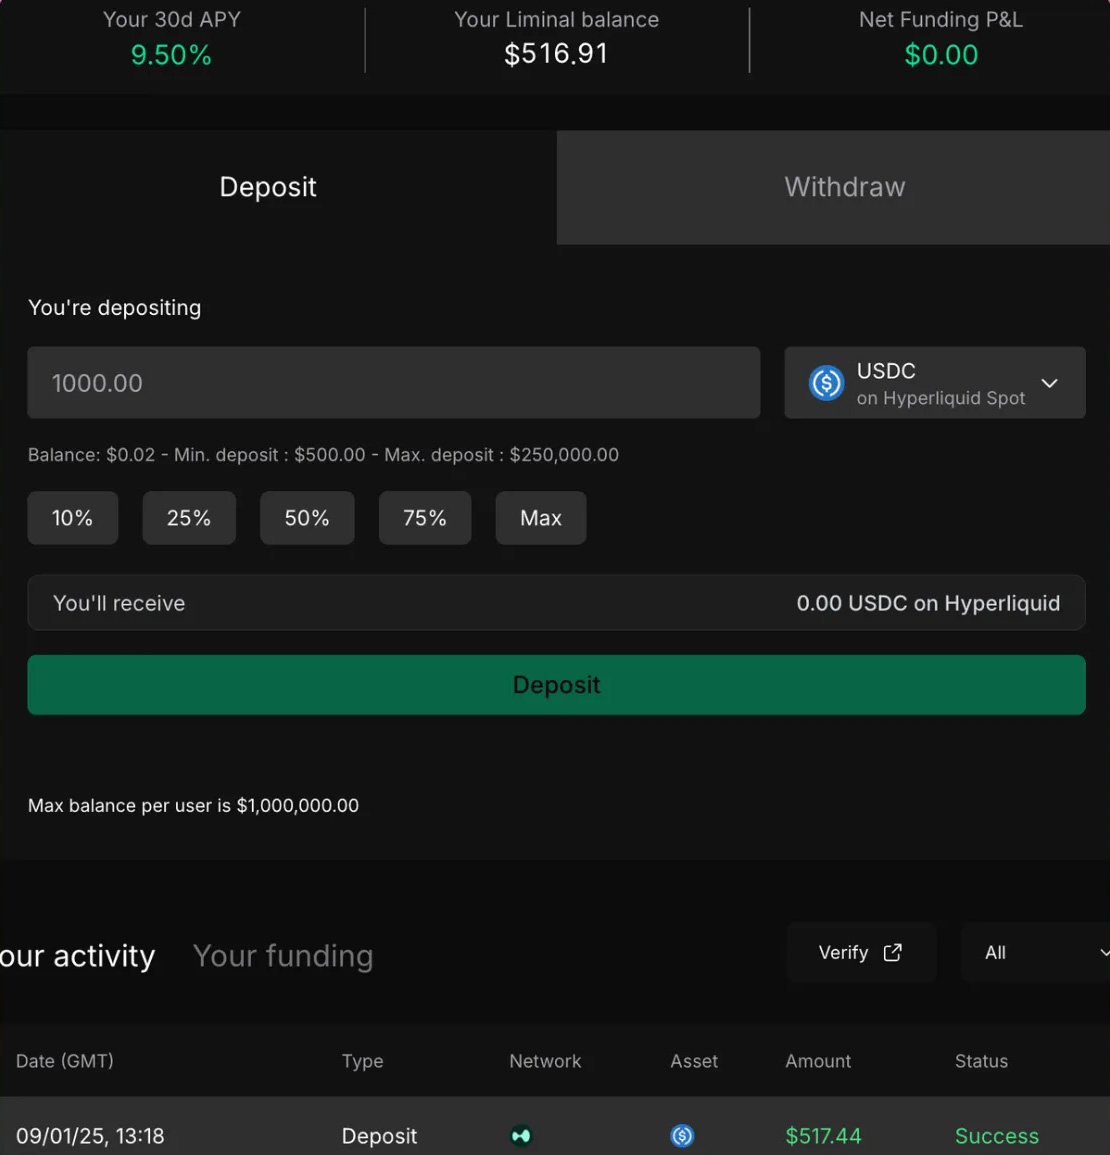Switch to the Withdraw tab
This screenshot has width=1110, height=1155.
[x=844, y=187]
